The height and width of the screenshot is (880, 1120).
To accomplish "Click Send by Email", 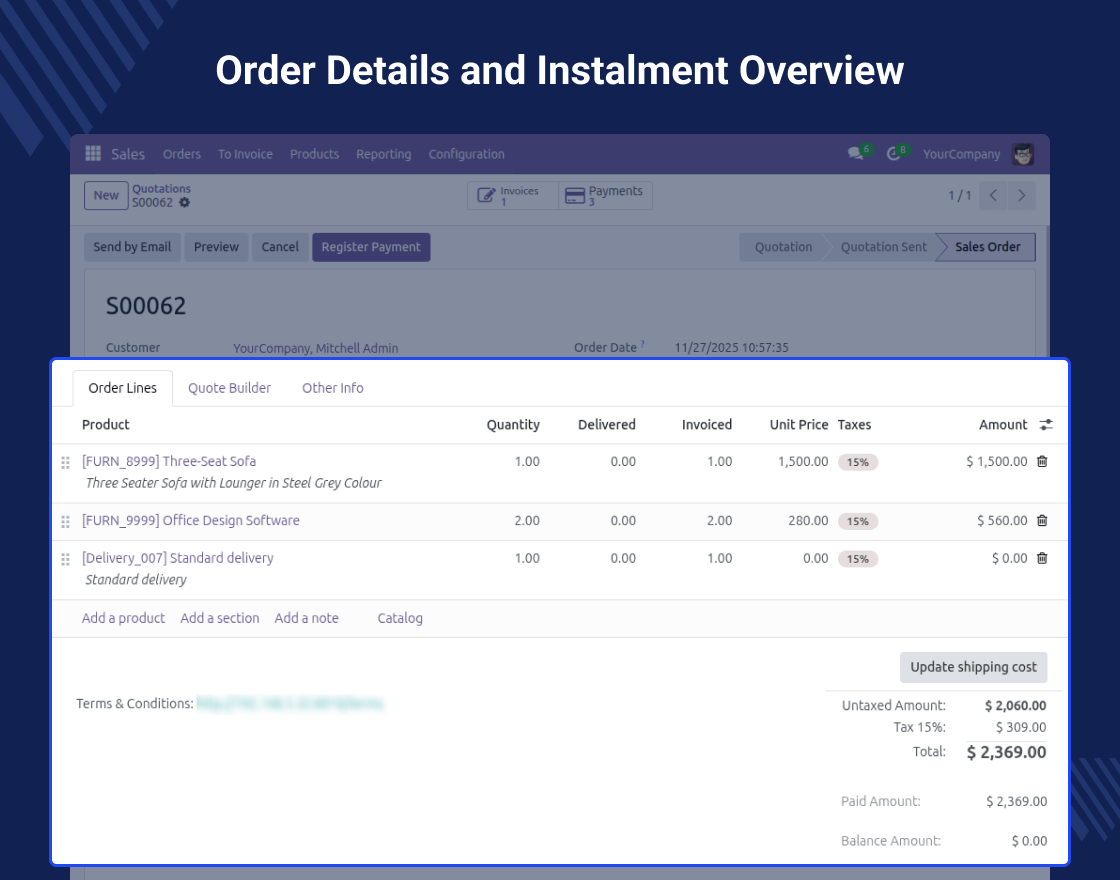I will [132, 247].
